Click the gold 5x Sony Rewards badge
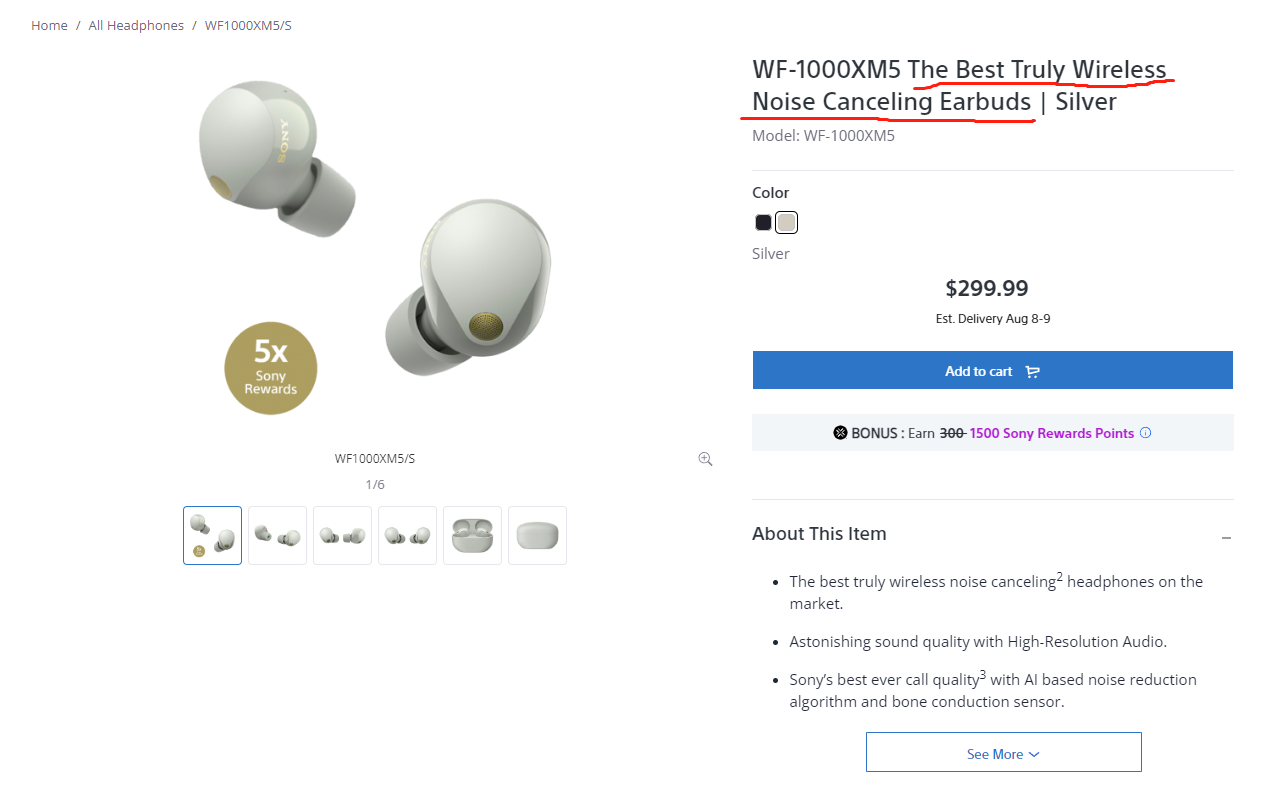The width and height of the screenshot is (1285, 805). (x=270, y=367)
